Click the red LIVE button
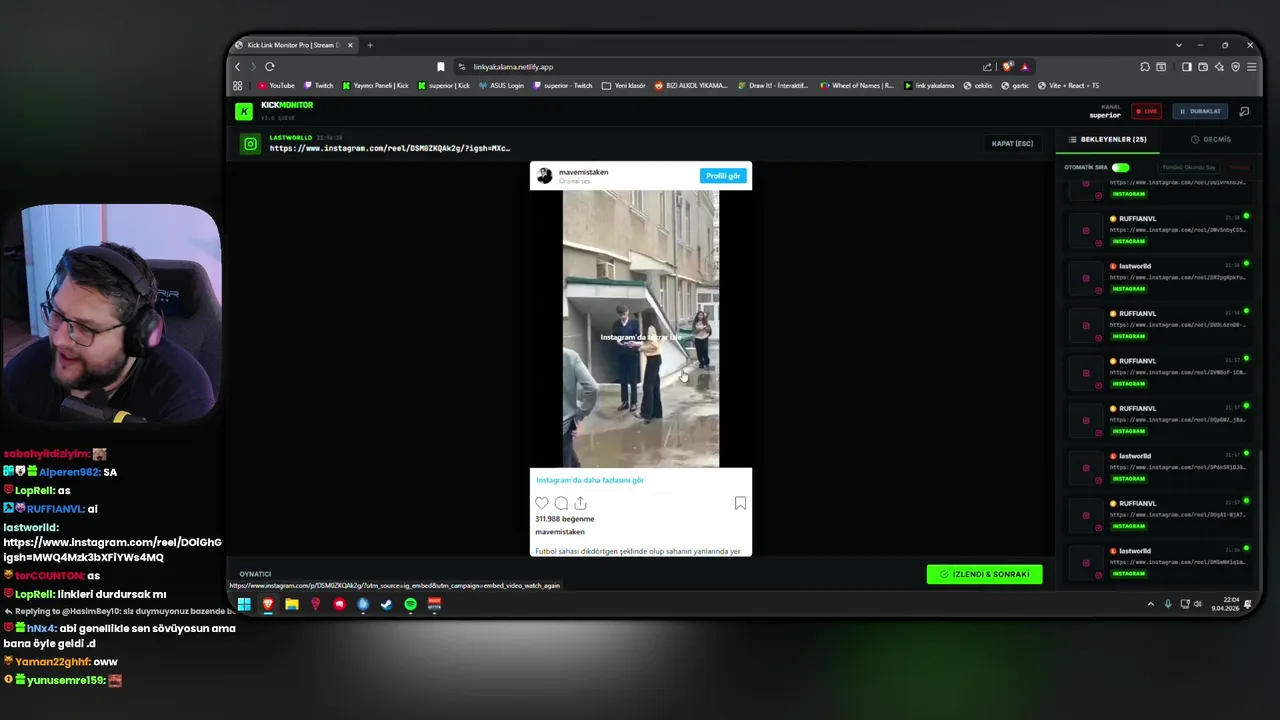The image size is (1280, 720). point(1145,111)
